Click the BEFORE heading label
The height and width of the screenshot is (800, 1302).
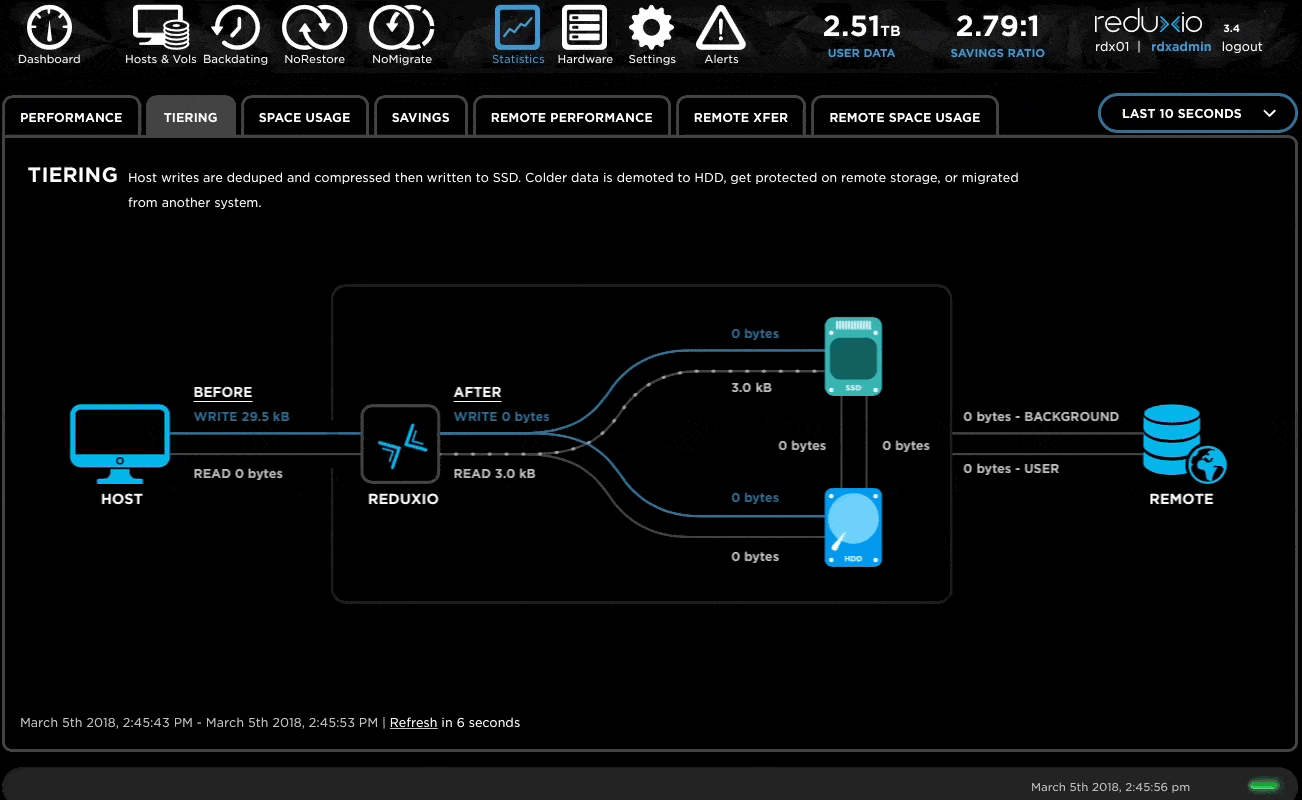coord(223,392)
